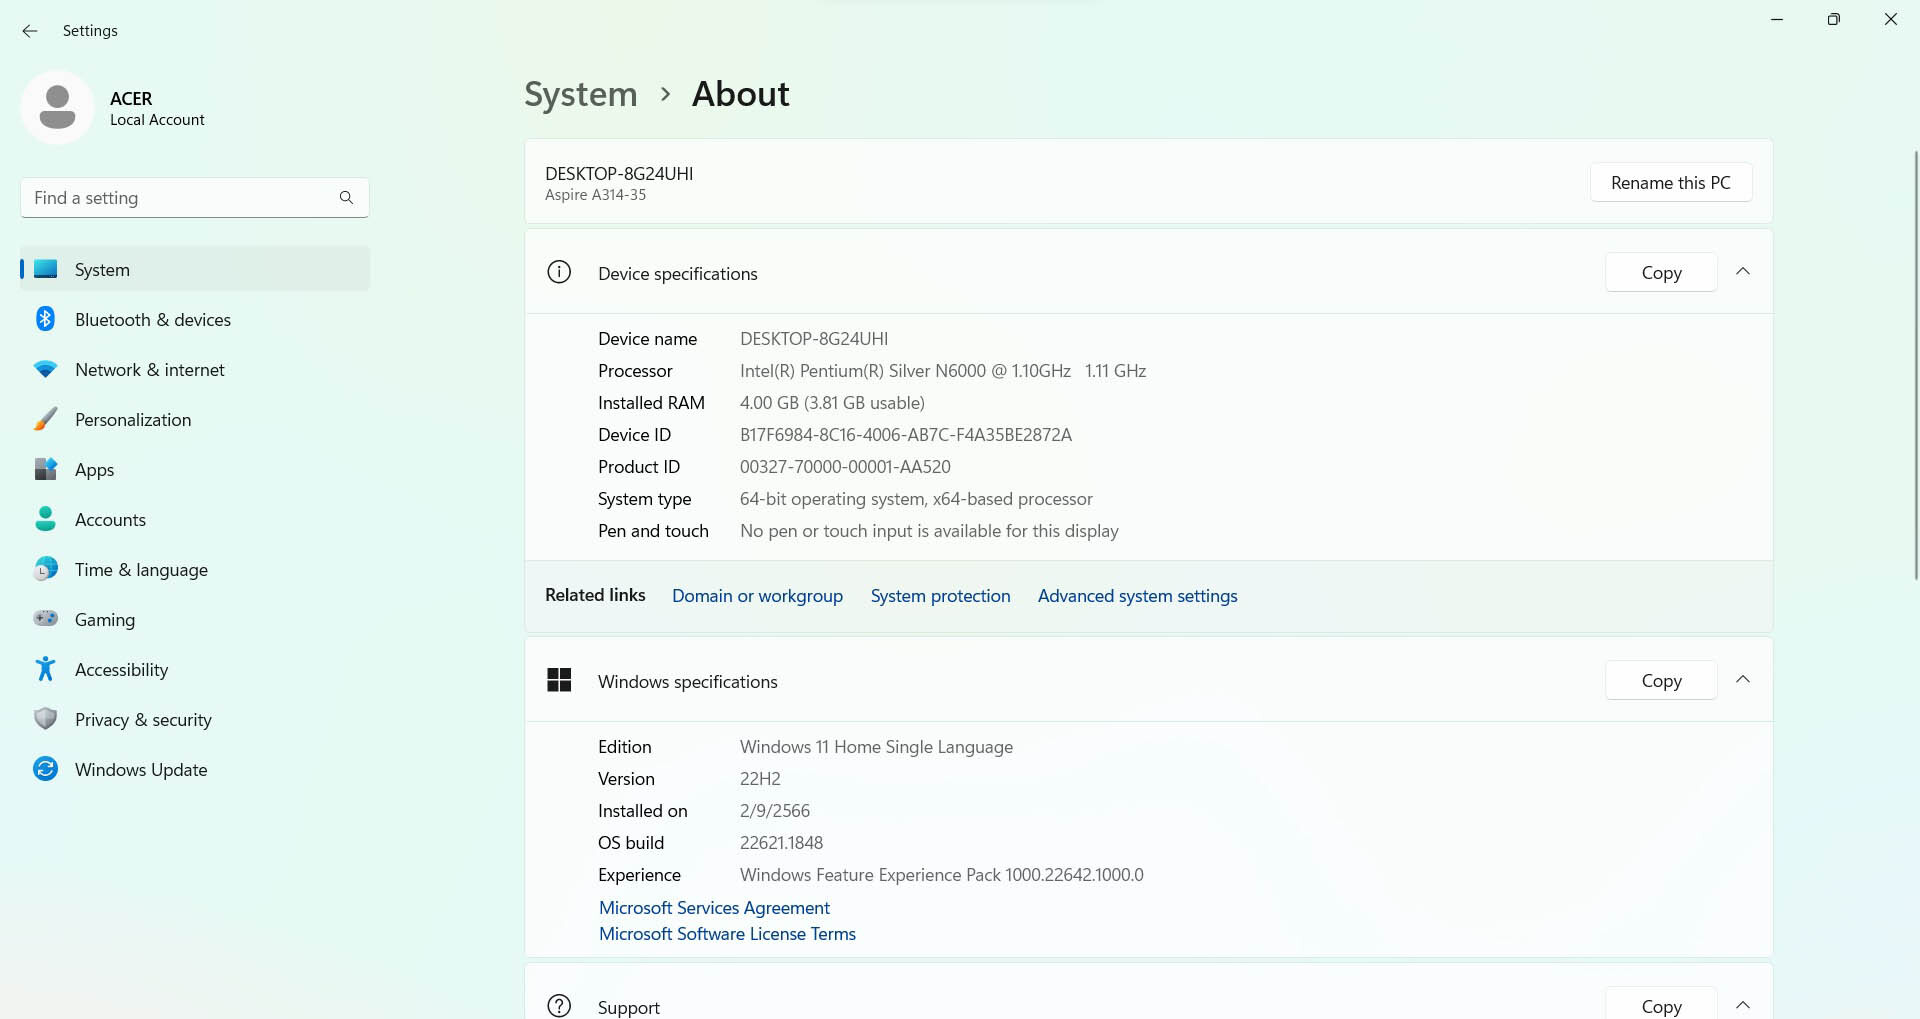Image resolution: width=1920 pixels, height=1019 pixels.
Task: Click the Gaming controller icon
Action: click(45, 619)
